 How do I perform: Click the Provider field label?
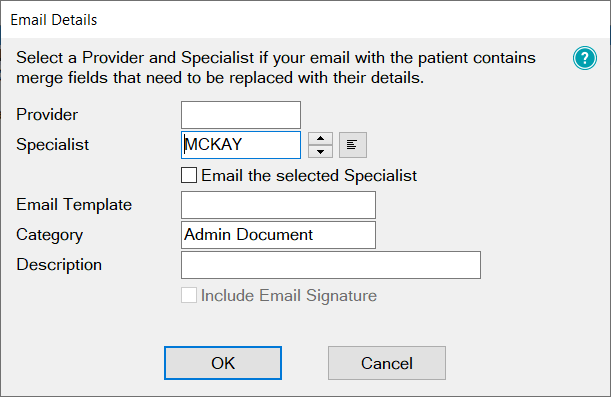click(x=47, y=115)
